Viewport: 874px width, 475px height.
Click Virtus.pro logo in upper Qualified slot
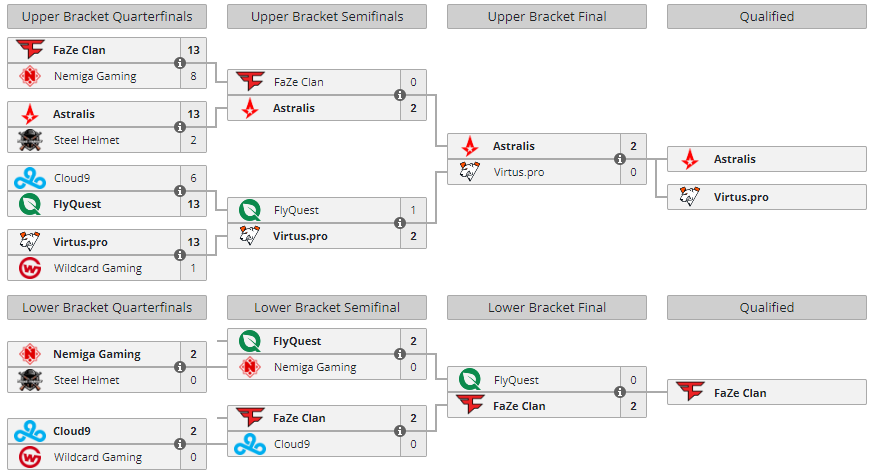(x=690, y=197)
